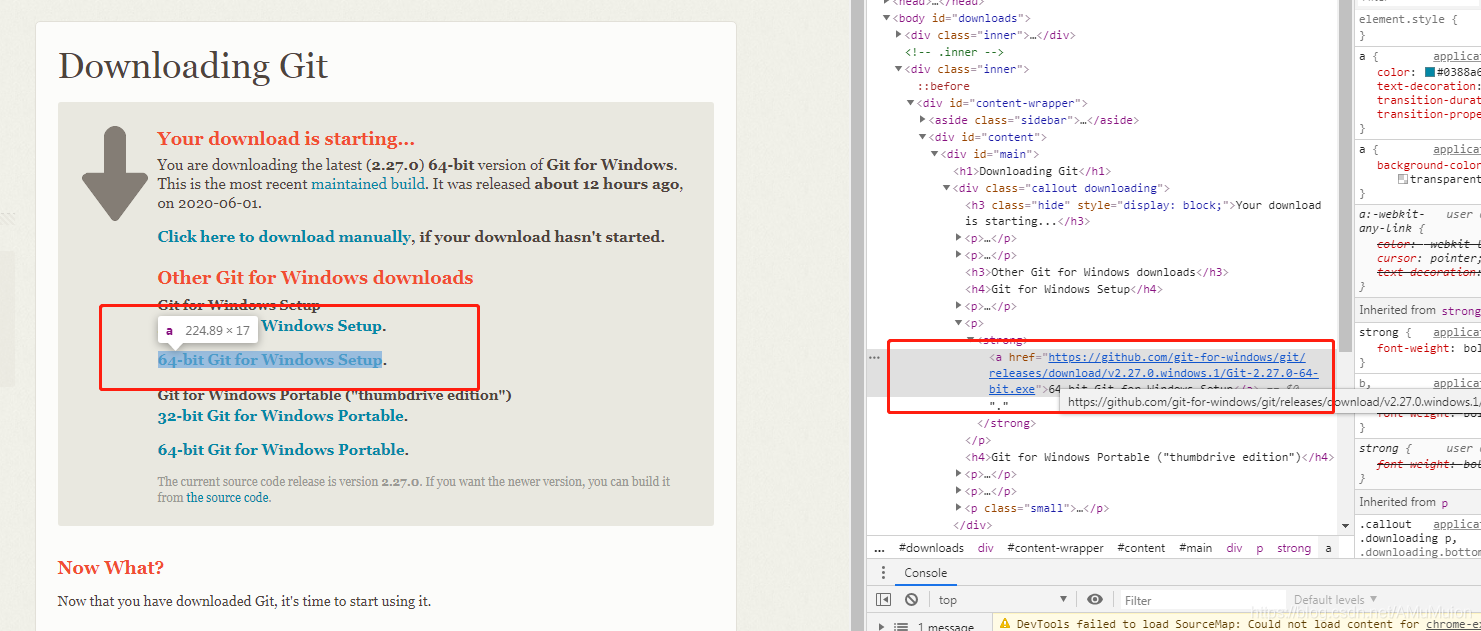1481x631 pixels.
Task: Select #main in the breadcrumb bar
Action: click(x=1195, y=548)
